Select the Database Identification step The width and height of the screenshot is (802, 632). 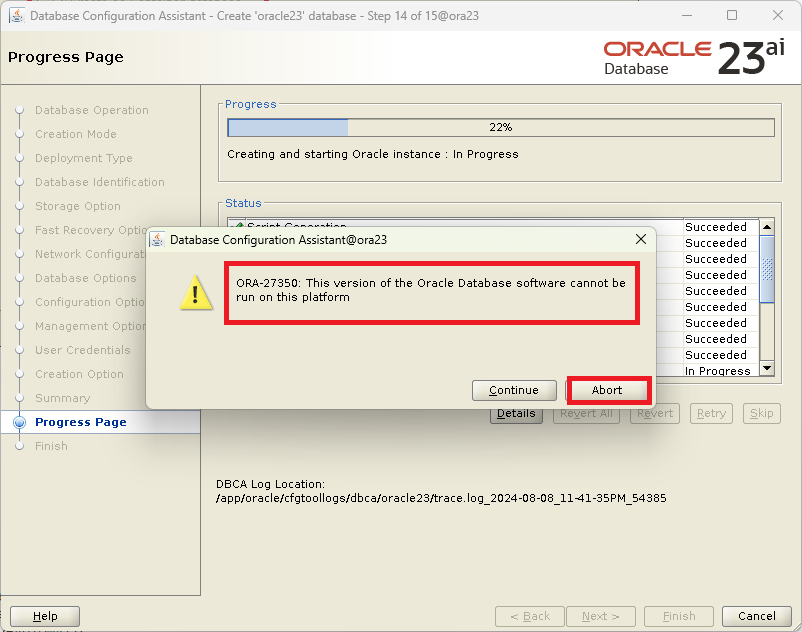[100, 182]
